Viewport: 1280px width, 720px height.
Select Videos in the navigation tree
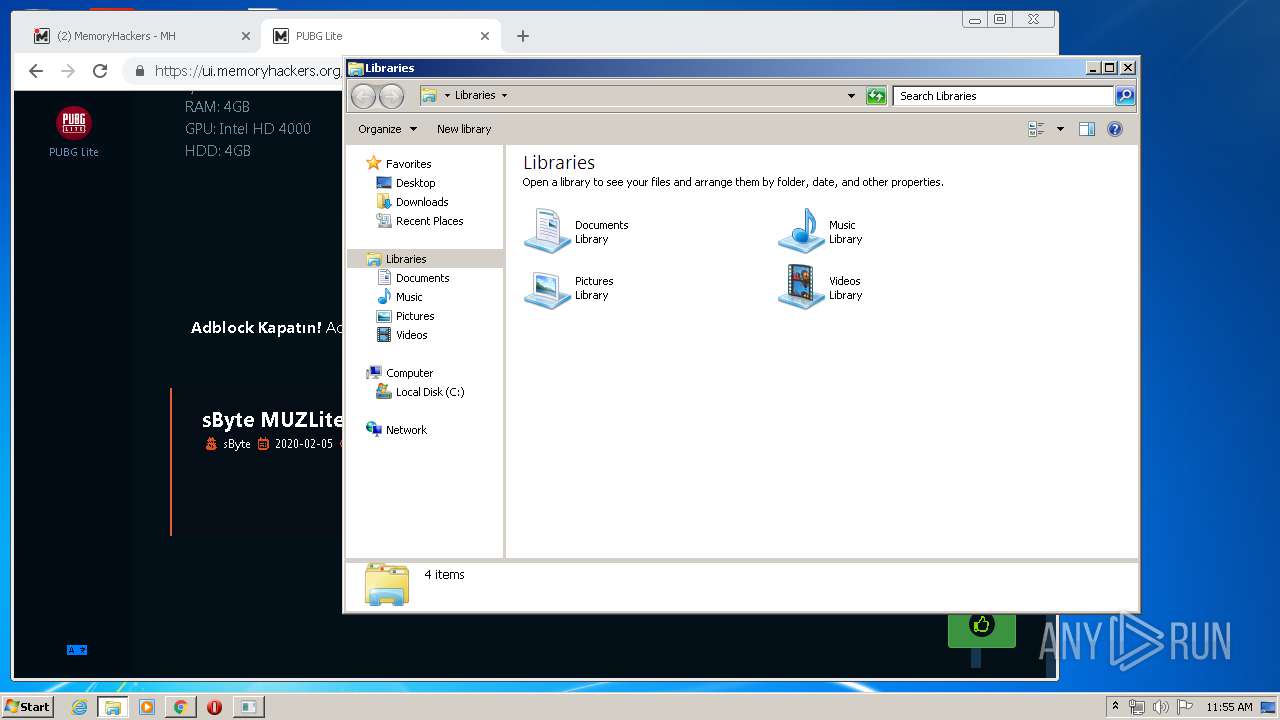pos(411,335)
